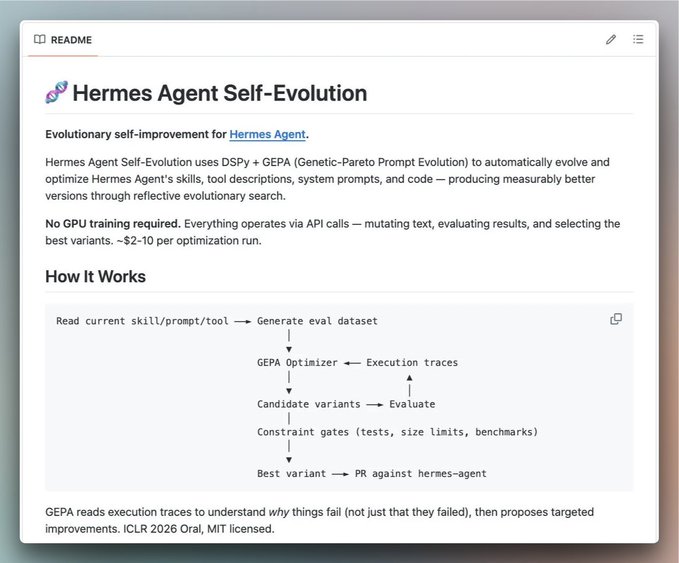Image resolution: width=679 pixels, height=563 pixels.
Task: Click 'Execution traces' in diagram
Action: 412,362
